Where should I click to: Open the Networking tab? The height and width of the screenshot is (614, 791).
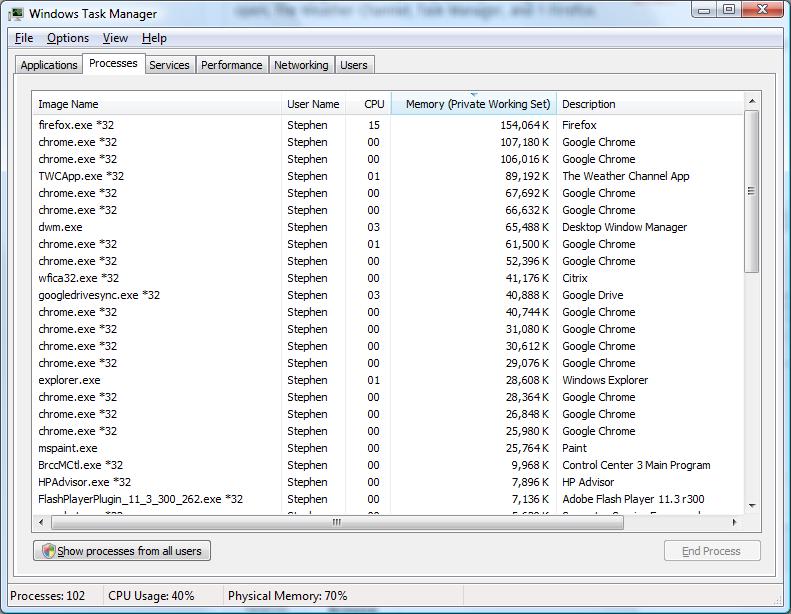click(301, 65)
